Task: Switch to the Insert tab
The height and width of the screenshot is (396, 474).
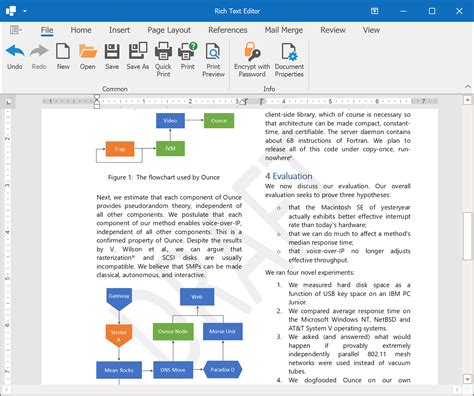Action: pyautogui.click(x=119, y=30)
